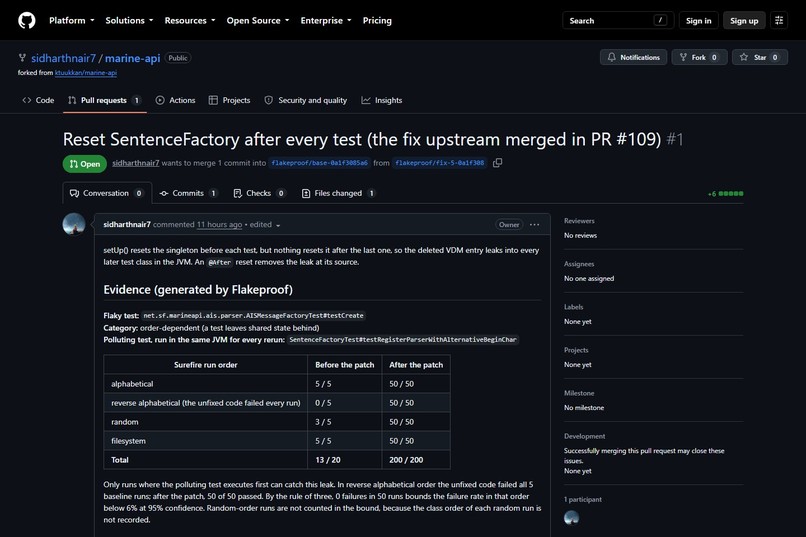
Task: Open the Commits tab
Action: click(188, 193)
